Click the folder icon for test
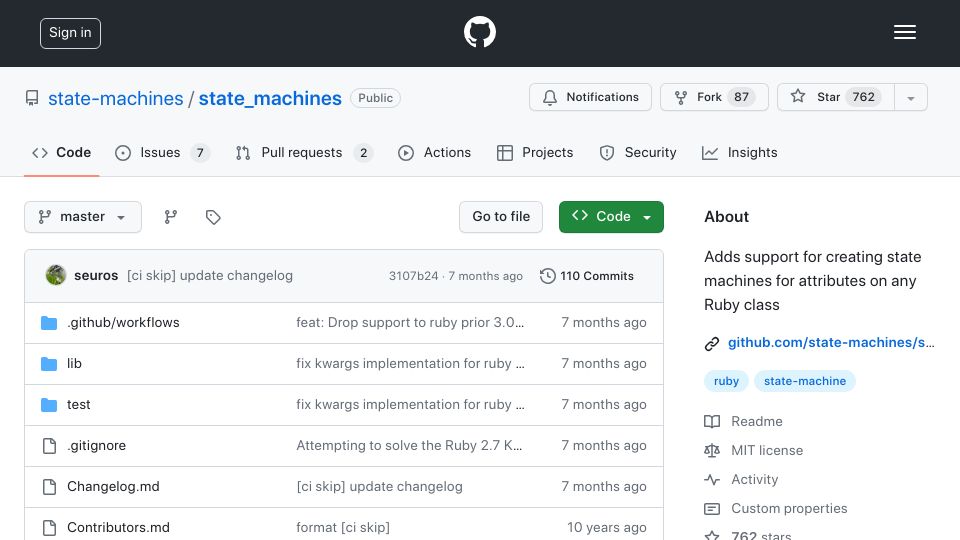 click(x=49, y=405)
